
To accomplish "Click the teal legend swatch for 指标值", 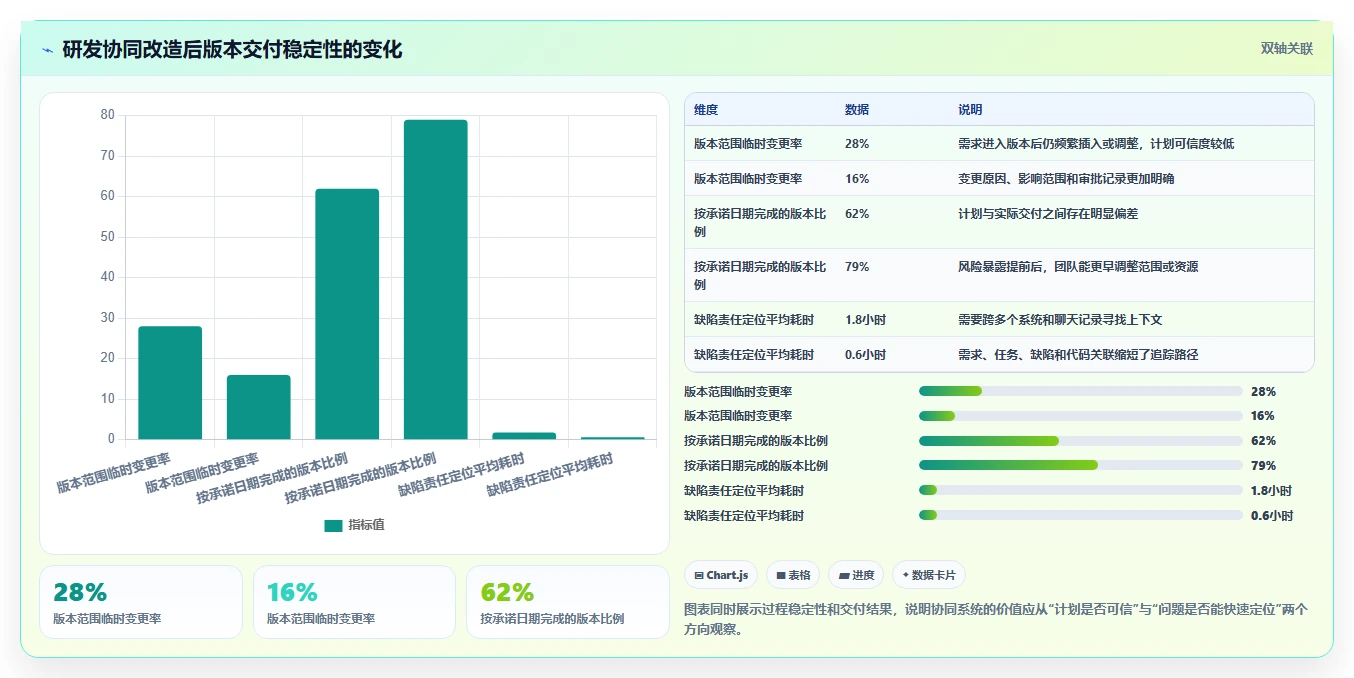I will point(333,525).
